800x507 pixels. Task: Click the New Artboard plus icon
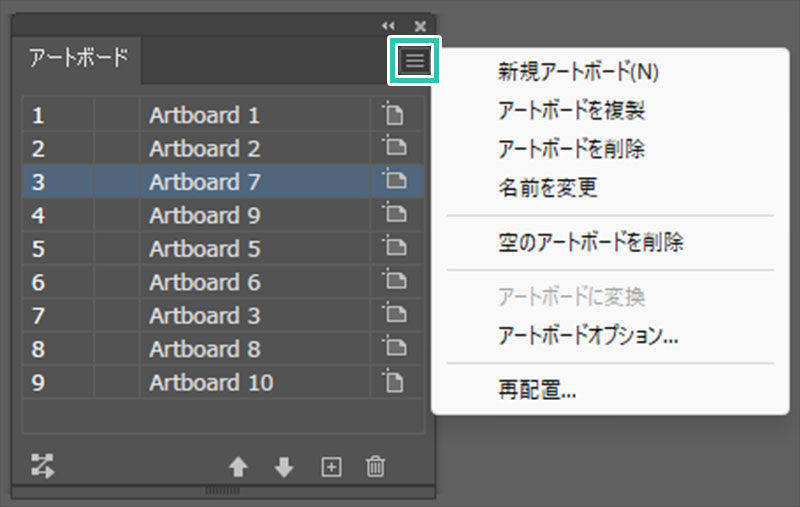click(x=331, y=466)
